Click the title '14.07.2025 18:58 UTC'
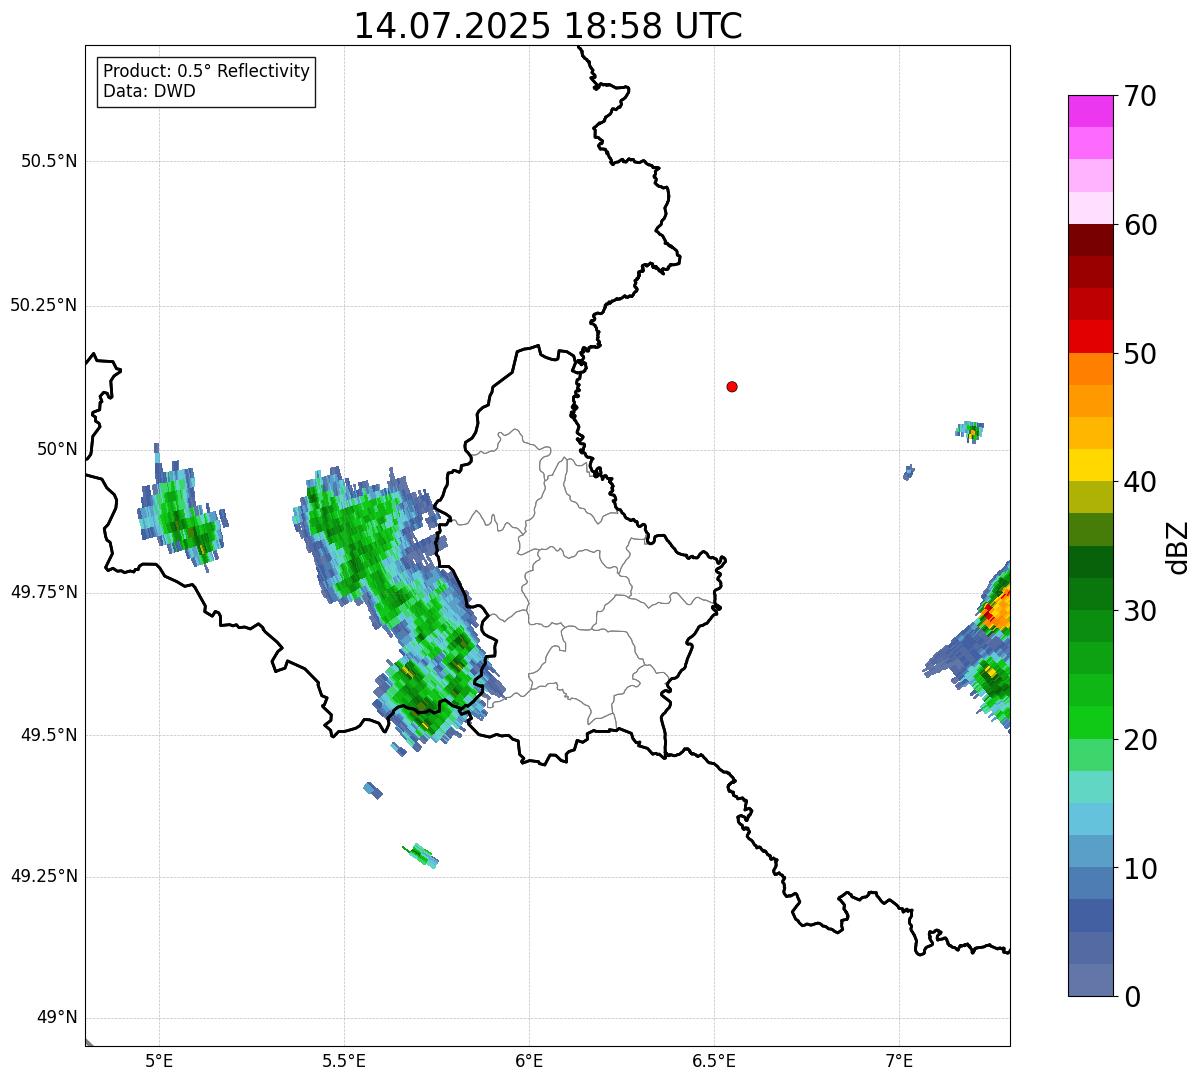The width and height of the screenshot is (1202, 1081). pos(548,26)
